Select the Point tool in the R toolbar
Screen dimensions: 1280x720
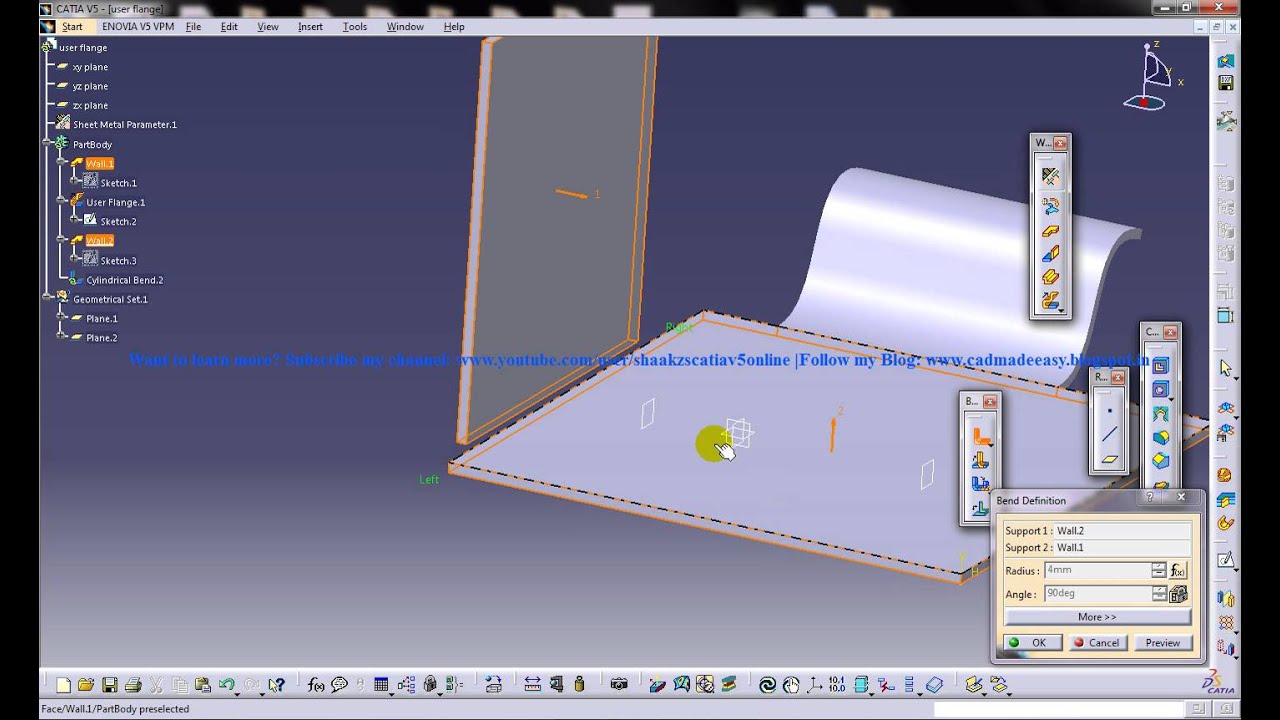click(1109, 411)
